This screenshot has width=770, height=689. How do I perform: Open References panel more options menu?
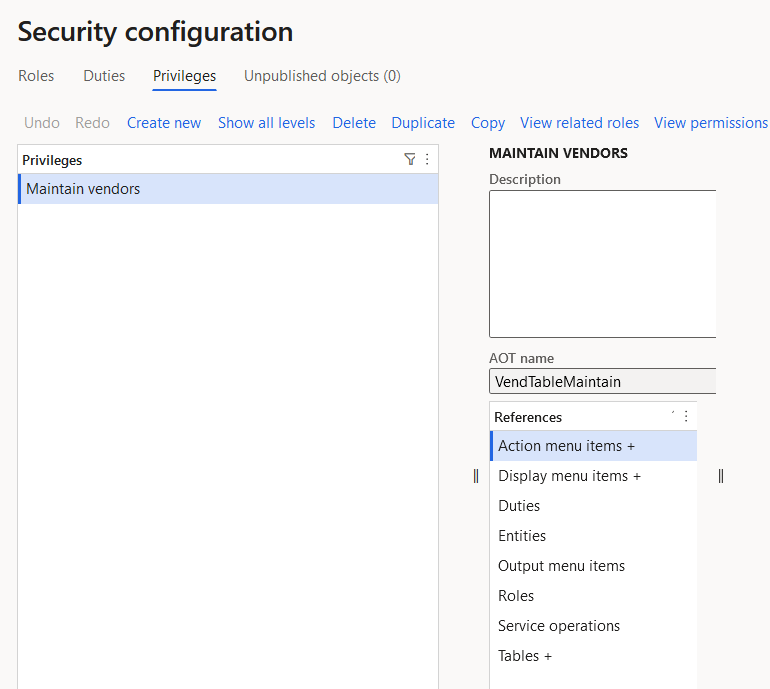[x=686, y=416]
